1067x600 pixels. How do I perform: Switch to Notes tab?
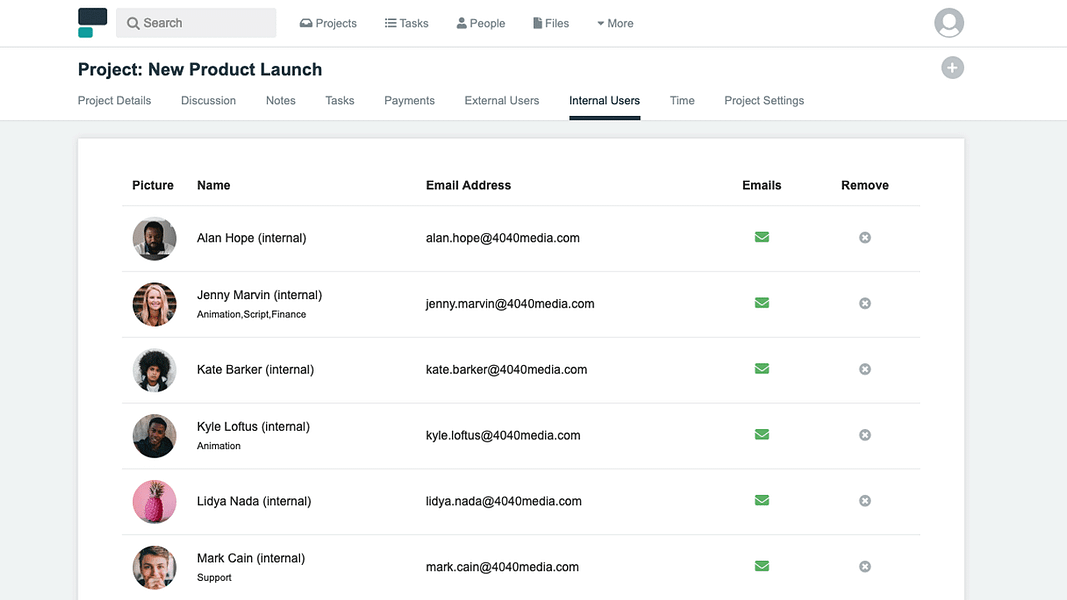pyautogui.click(x=280, y=101)
